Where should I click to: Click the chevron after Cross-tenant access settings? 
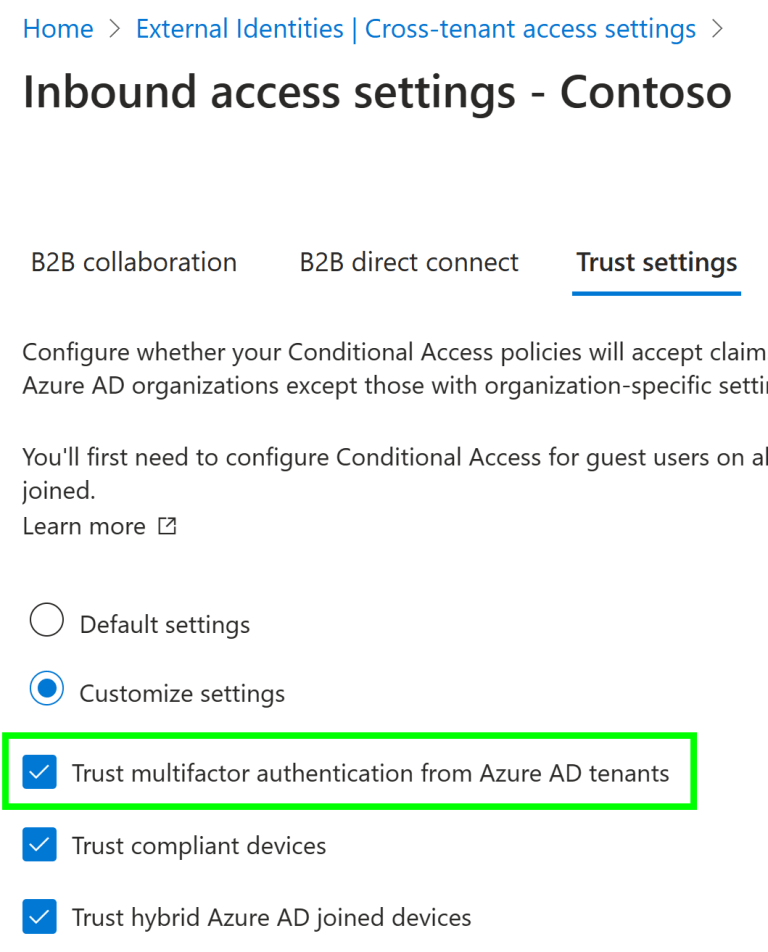(x=717, y=28)
